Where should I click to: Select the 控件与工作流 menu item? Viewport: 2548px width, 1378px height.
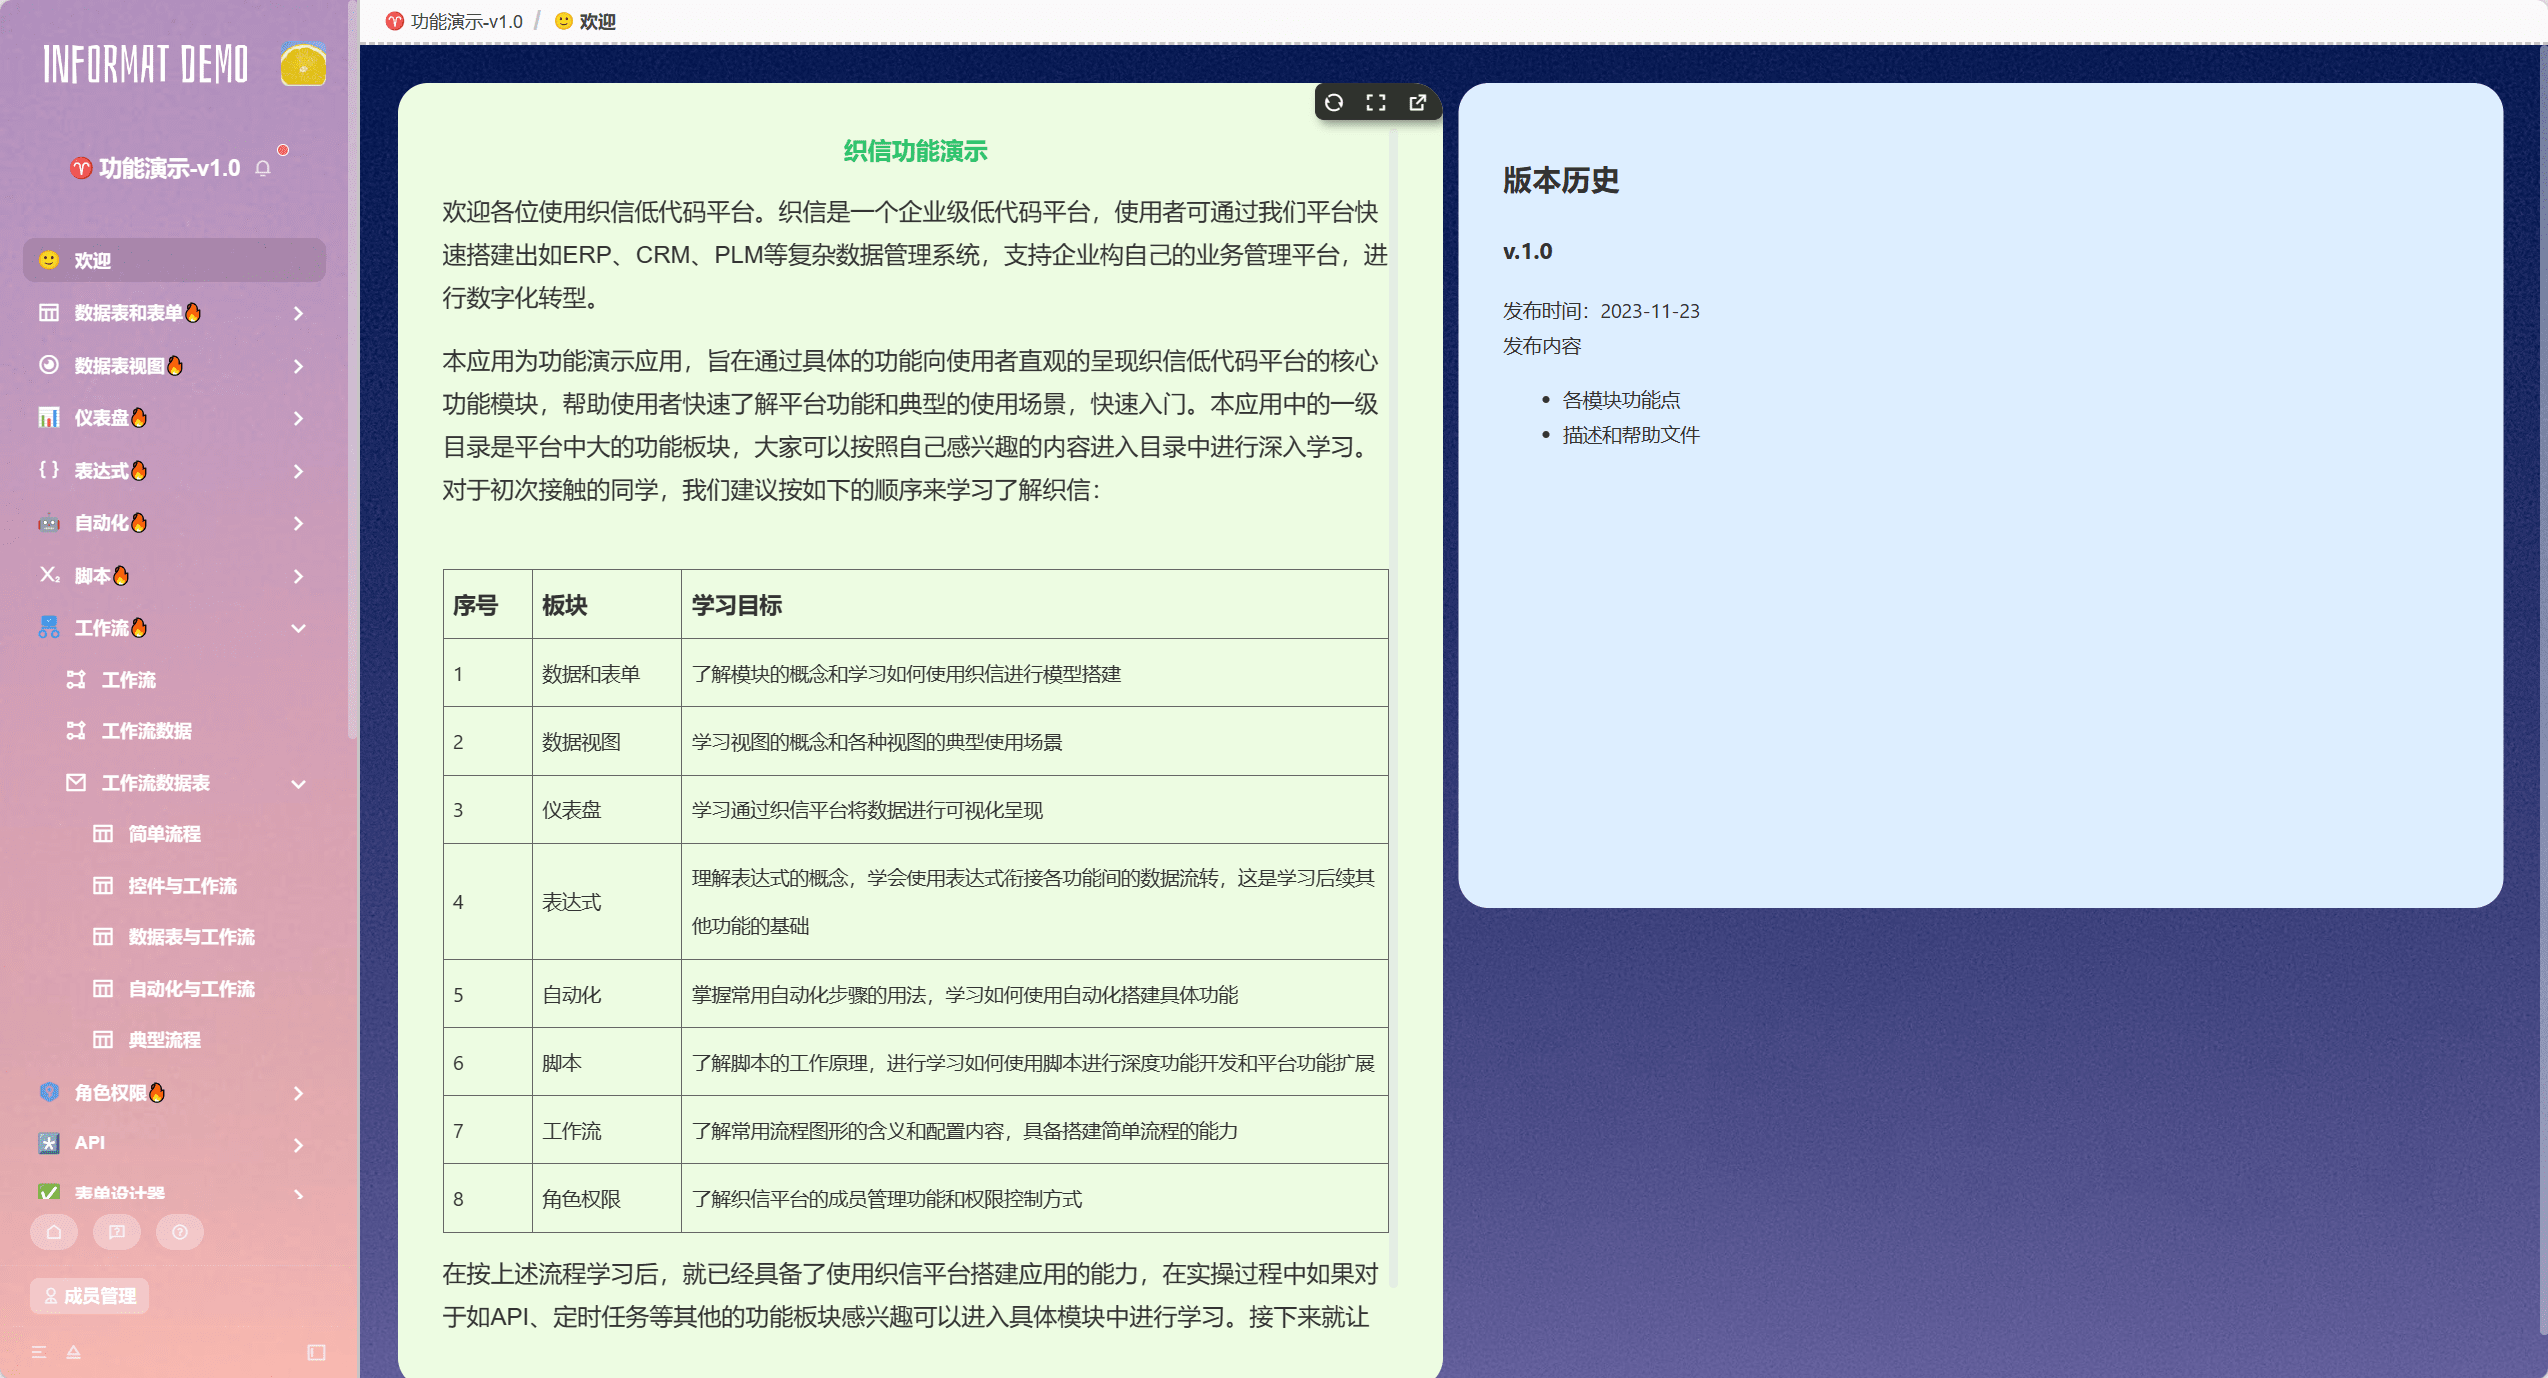tap(182, 885)
